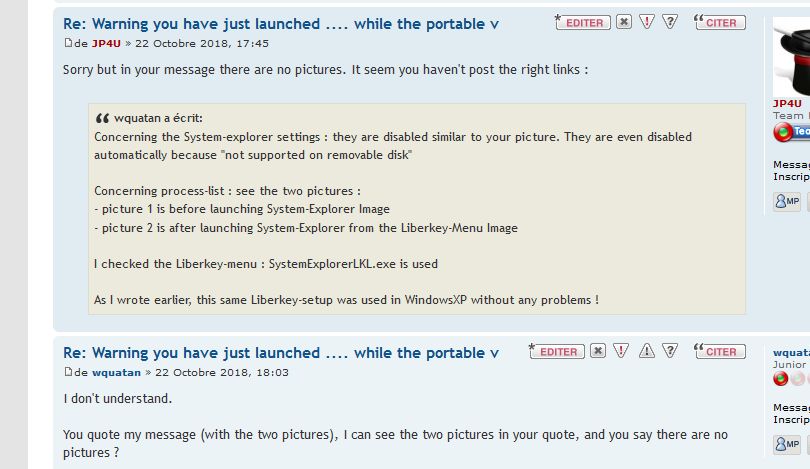Click small post icon before JP4U's byline
810x469 pixels.
(68, 43)
